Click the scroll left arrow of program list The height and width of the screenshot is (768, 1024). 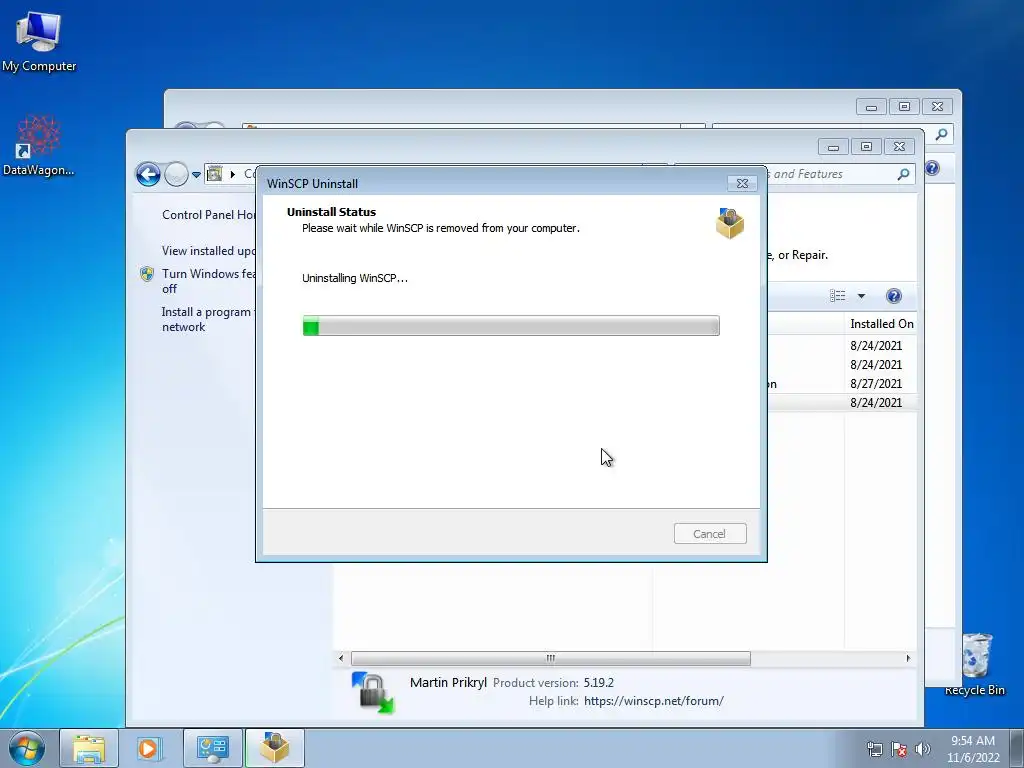[x=341, y=658]
